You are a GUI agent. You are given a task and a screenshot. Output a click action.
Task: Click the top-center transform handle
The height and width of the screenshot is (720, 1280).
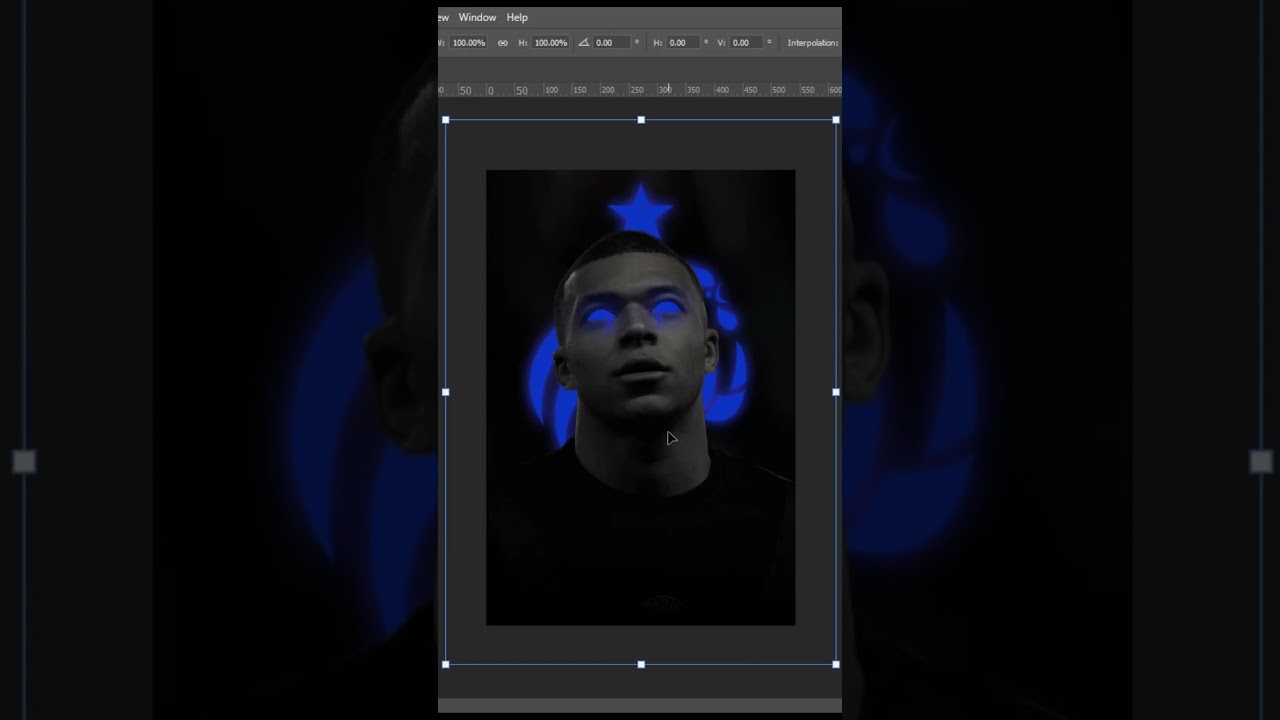pyautogui.click(x=641, y=120)
